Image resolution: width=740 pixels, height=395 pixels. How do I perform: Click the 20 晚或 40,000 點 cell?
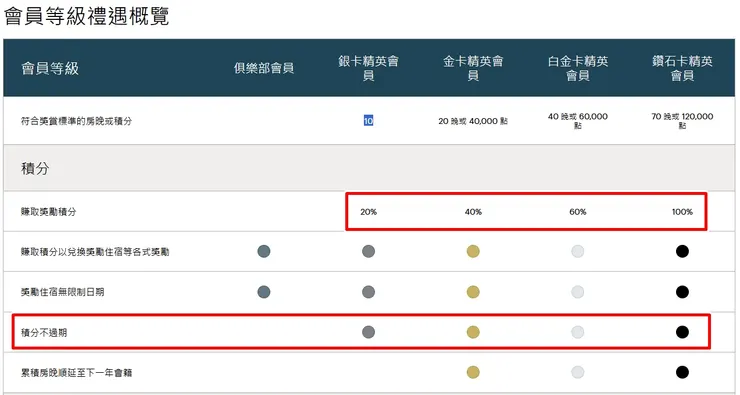coord(473,121)
